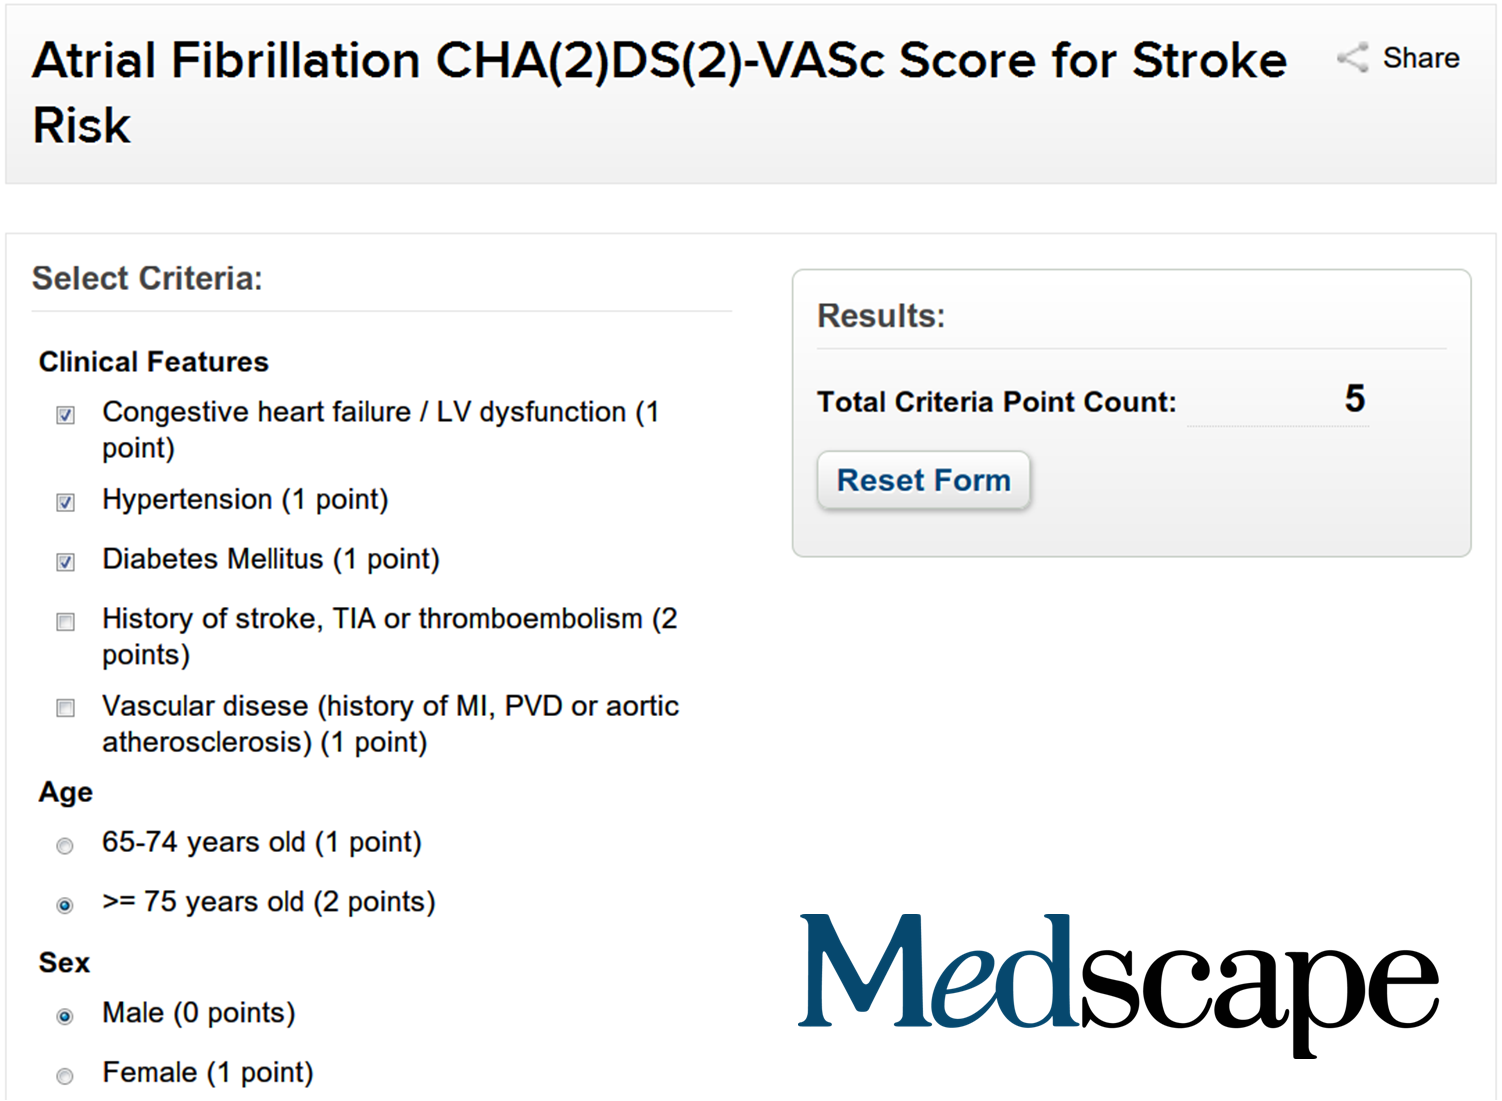
Task: Disable the Diabetes Mellitus checkbox
Action: pyautogui.click(x=64, y=562)
